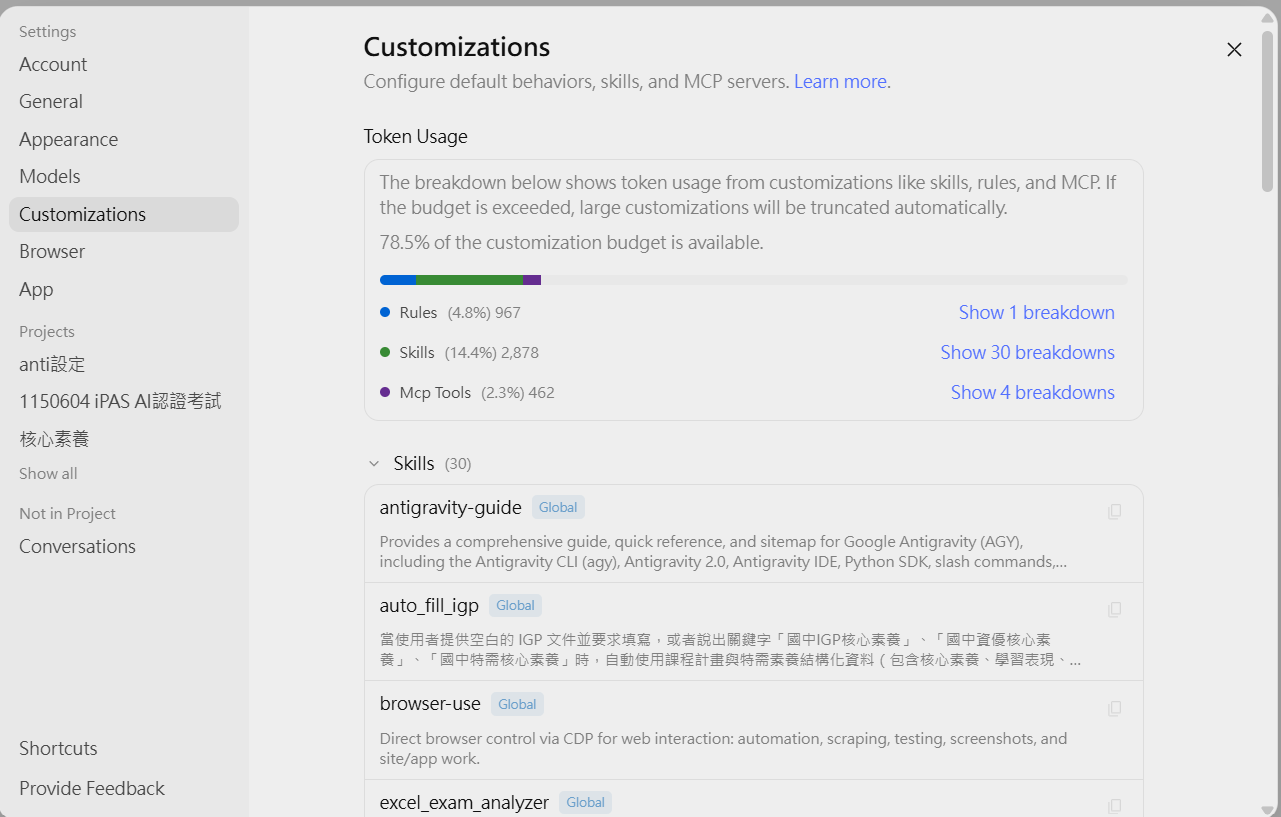Click the copy icon for the browser-use skill
The width and height of the screenshot is (1281, 817).
tap(1114, 708)
